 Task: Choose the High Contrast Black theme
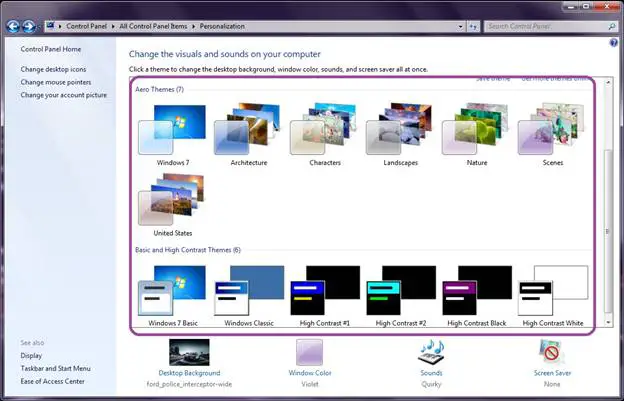pos(476,296)
